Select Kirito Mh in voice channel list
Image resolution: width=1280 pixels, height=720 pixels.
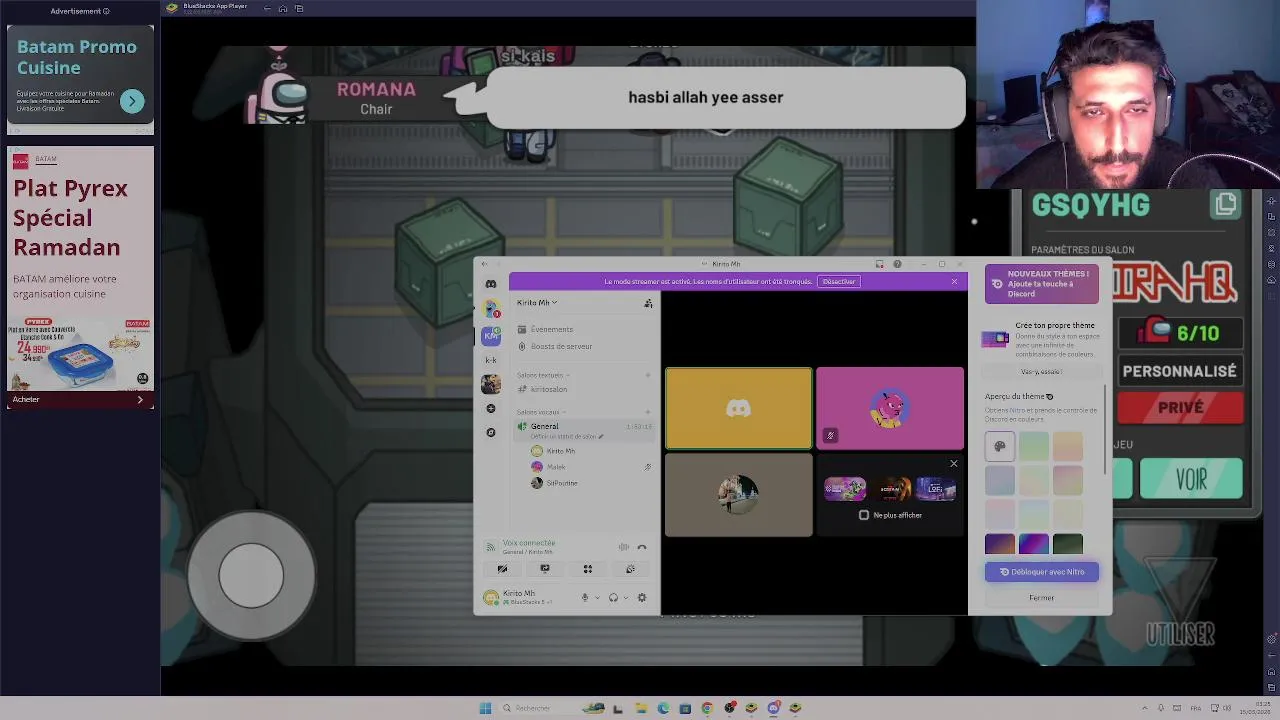[x=560, y=451]
